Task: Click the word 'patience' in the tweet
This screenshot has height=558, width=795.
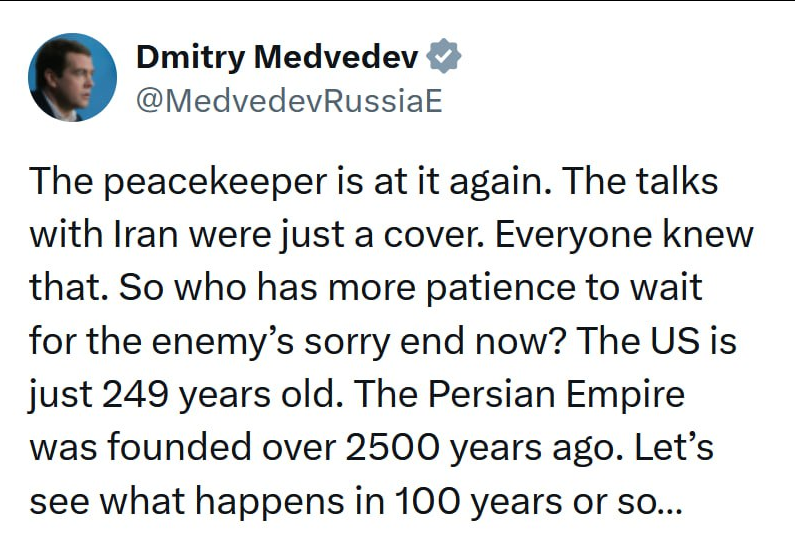Action: point(476,288)
